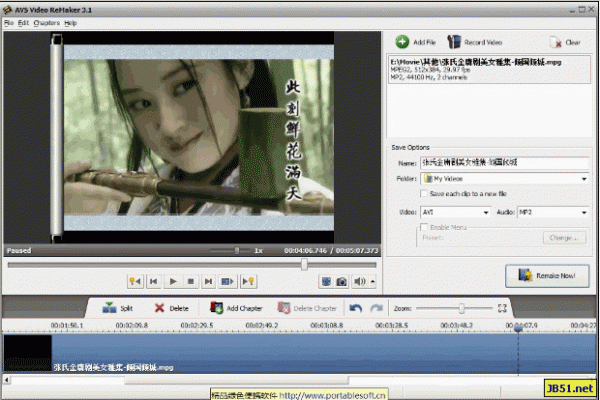Click the timeline clip thumbnail

(x=28, y=353)
